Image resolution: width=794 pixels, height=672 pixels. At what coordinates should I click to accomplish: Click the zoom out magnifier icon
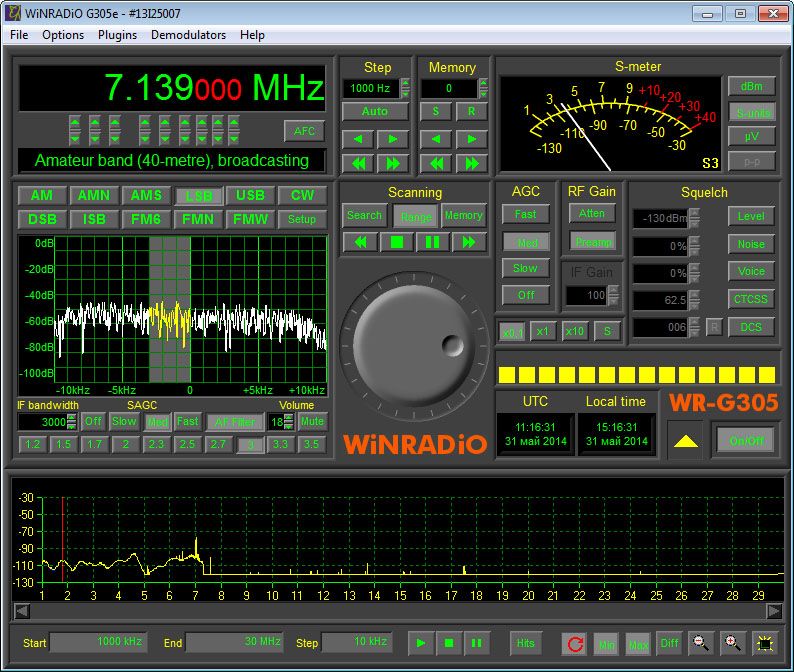tap(701, 643)
